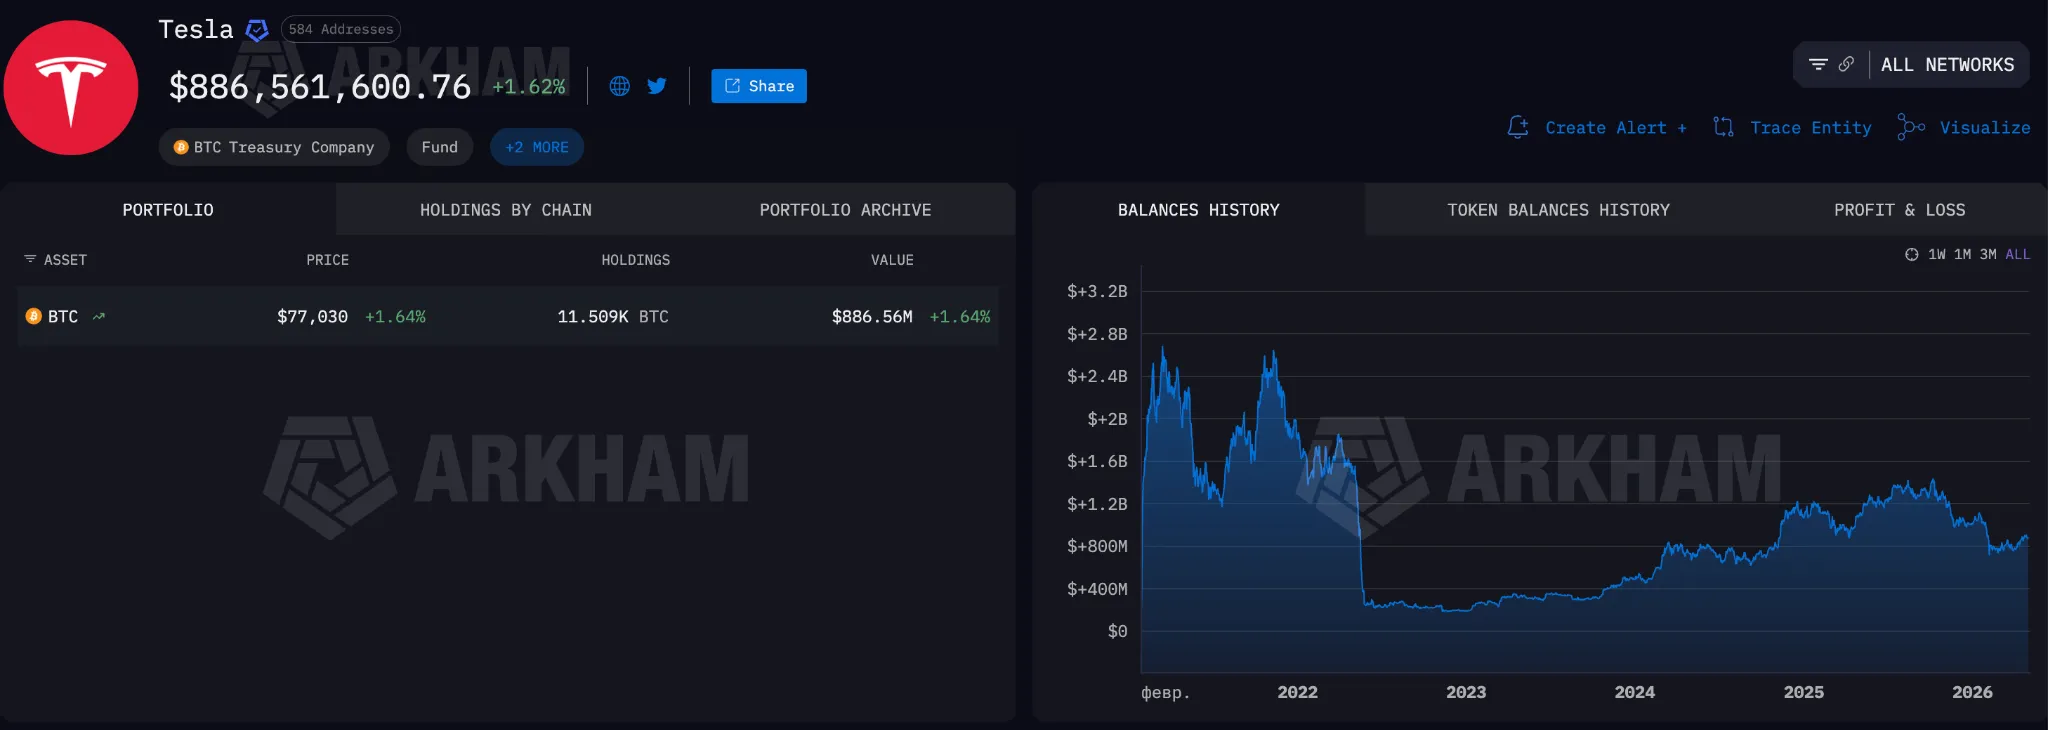Set the chart range to 3M

1988,255
